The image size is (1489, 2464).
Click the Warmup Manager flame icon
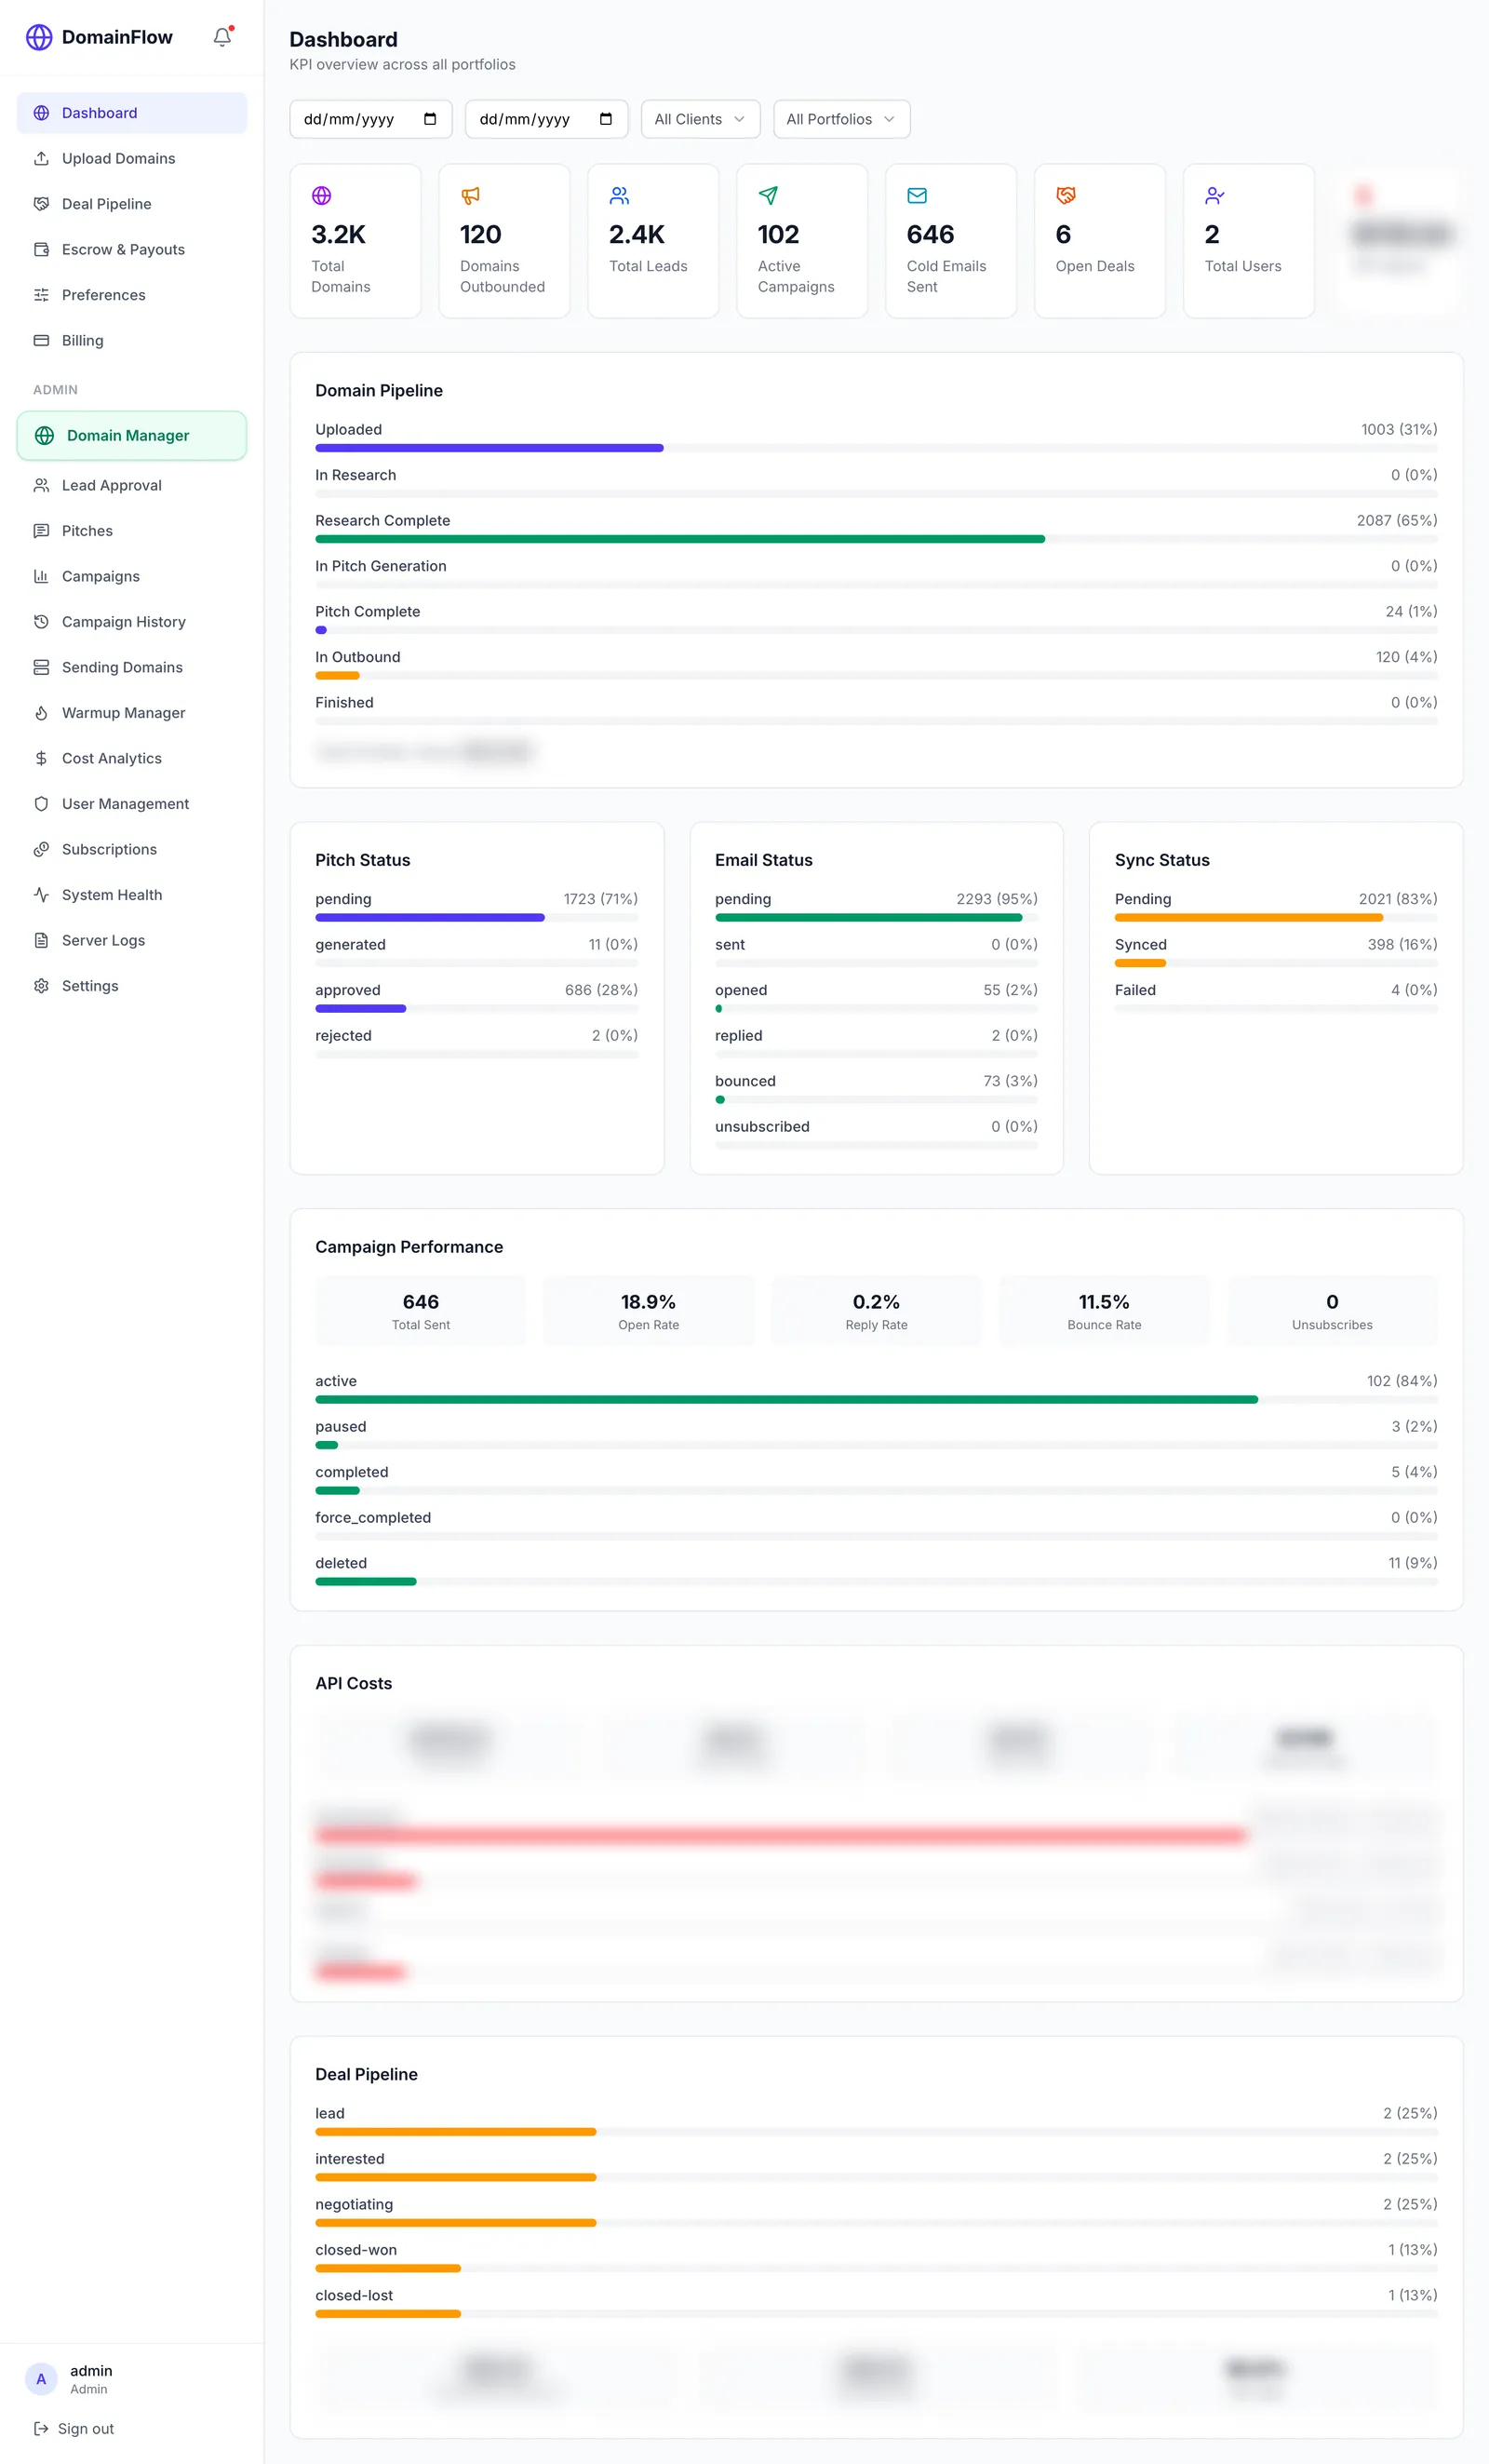[41, 713]
